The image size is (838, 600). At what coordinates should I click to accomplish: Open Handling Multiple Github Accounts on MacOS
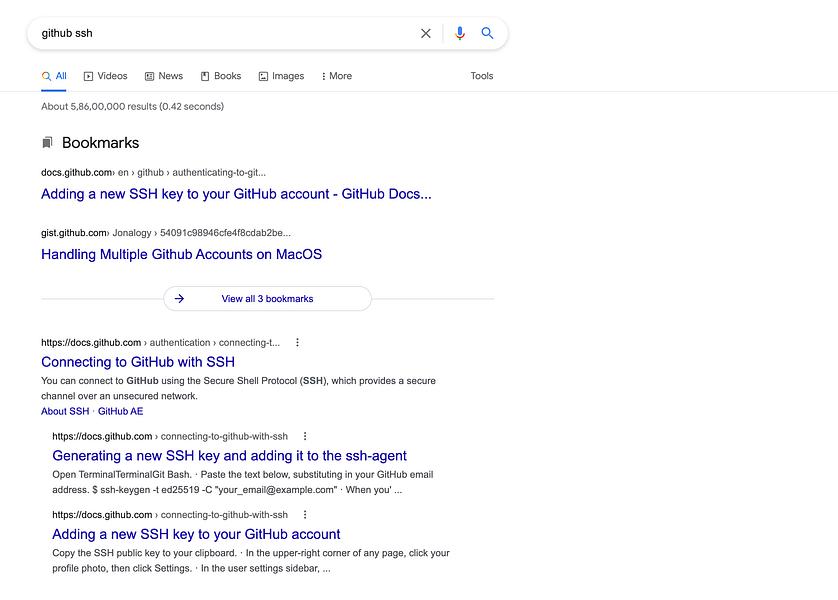click(181, 254)
